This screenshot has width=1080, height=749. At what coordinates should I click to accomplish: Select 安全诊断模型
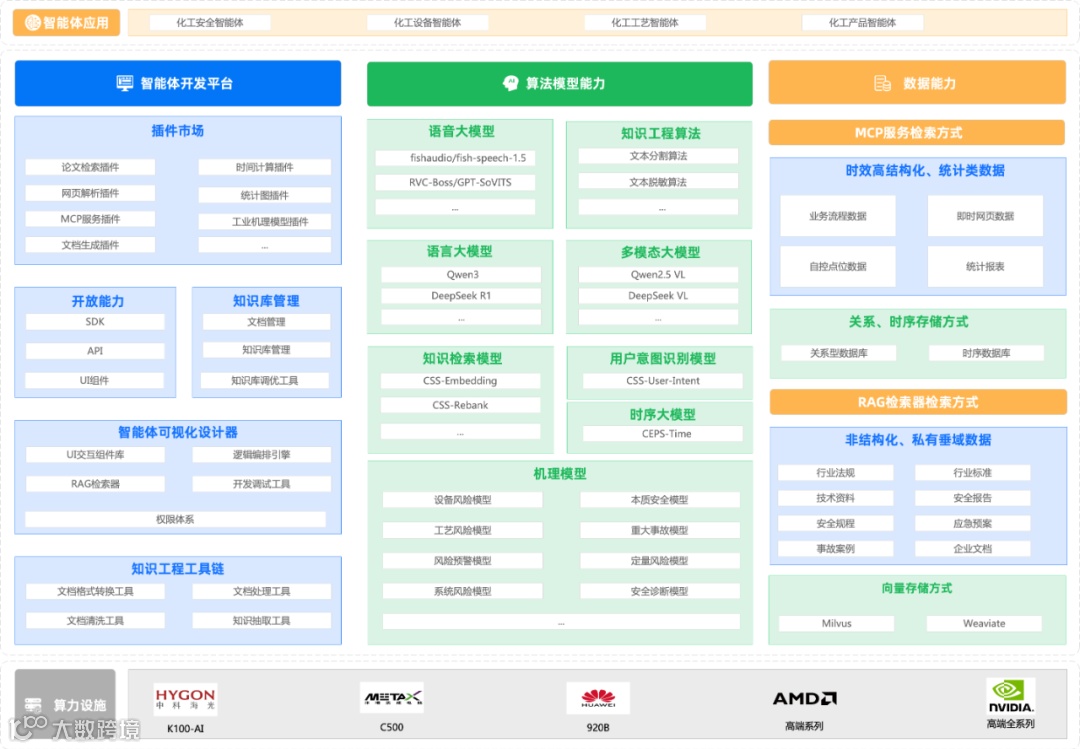[x=660, y=591]
